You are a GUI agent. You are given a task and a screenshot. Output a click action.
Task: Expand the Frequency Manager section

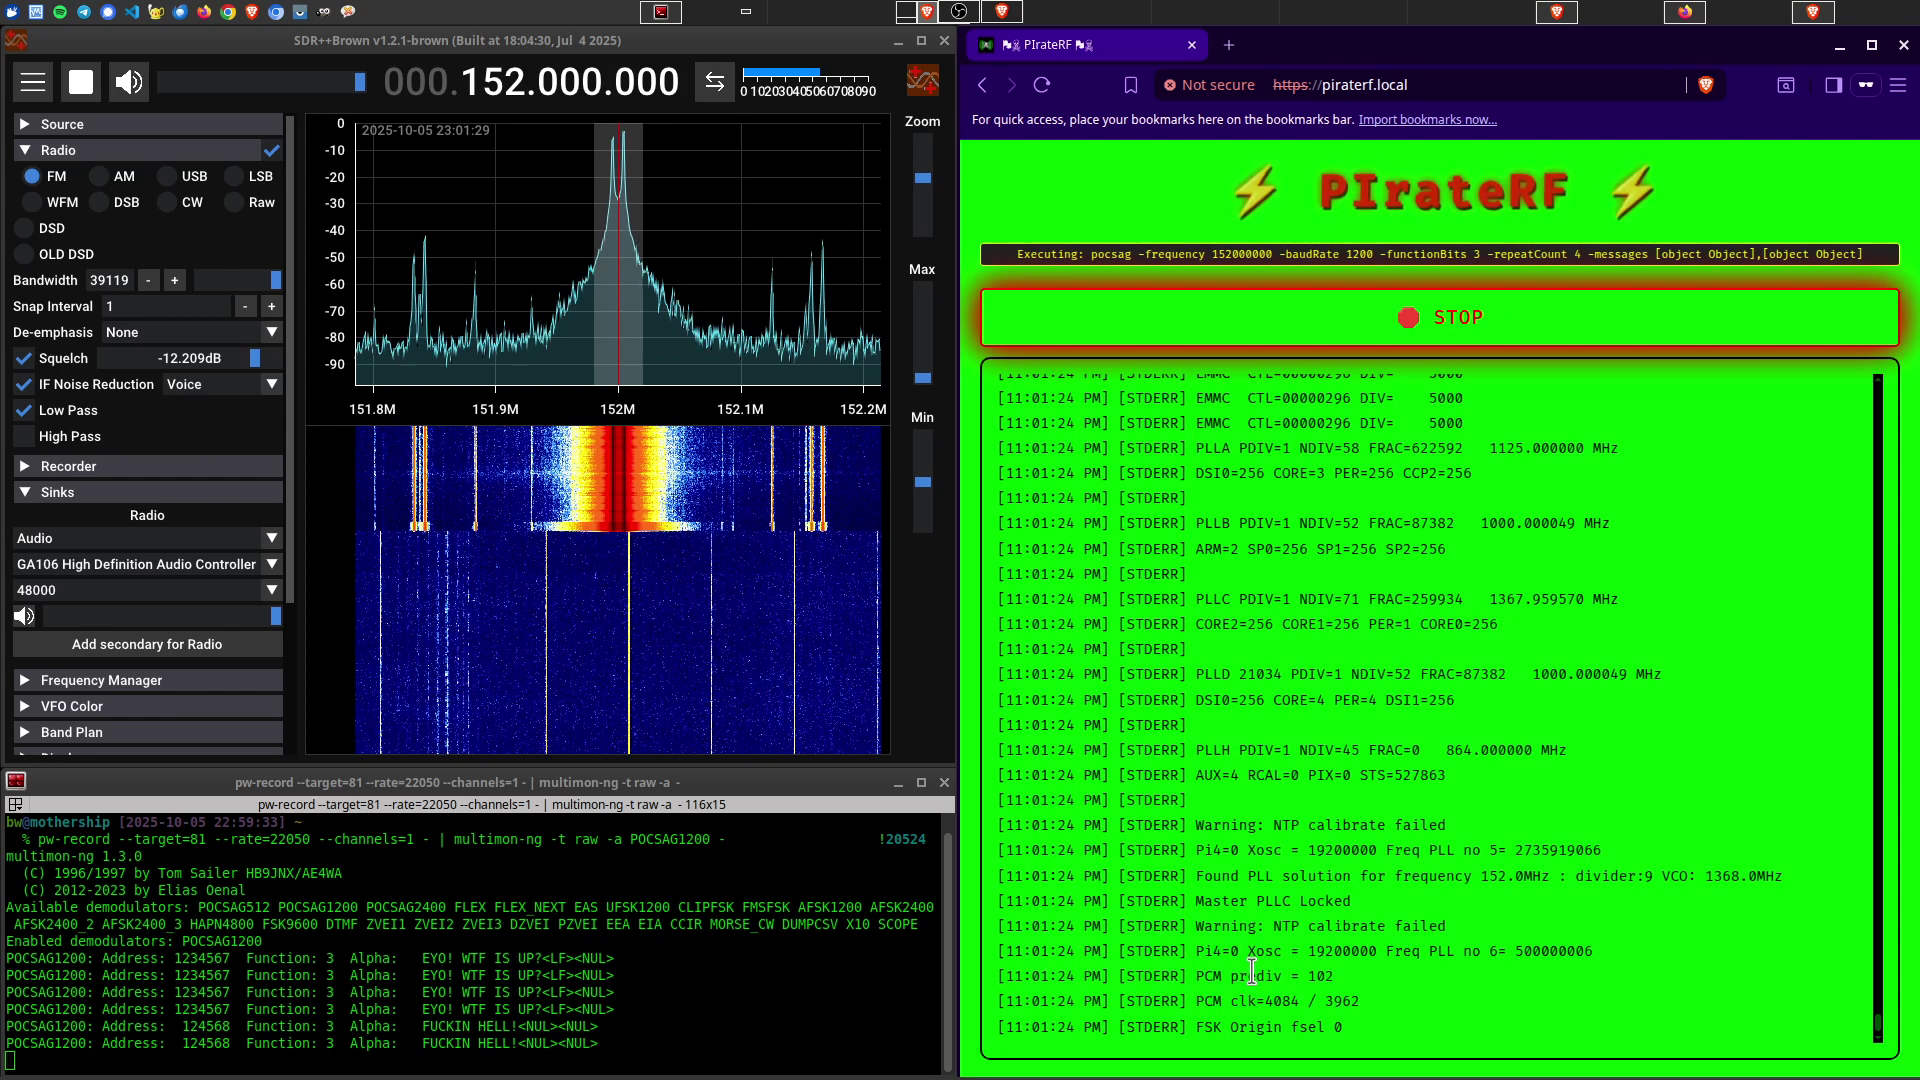pos(100,680)
